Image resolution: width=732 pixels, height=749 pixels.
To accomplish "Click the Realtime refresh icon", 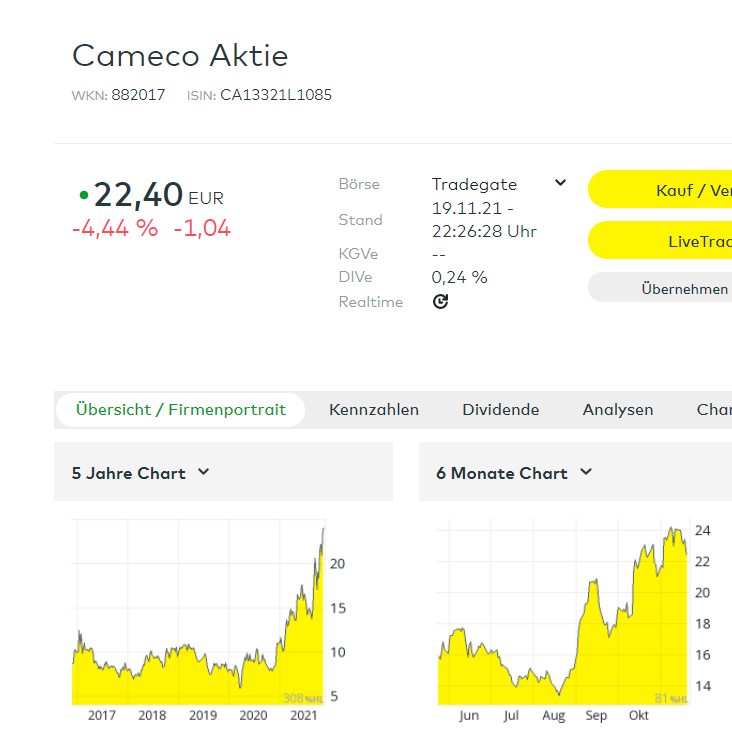I will [x=440, y=302].
